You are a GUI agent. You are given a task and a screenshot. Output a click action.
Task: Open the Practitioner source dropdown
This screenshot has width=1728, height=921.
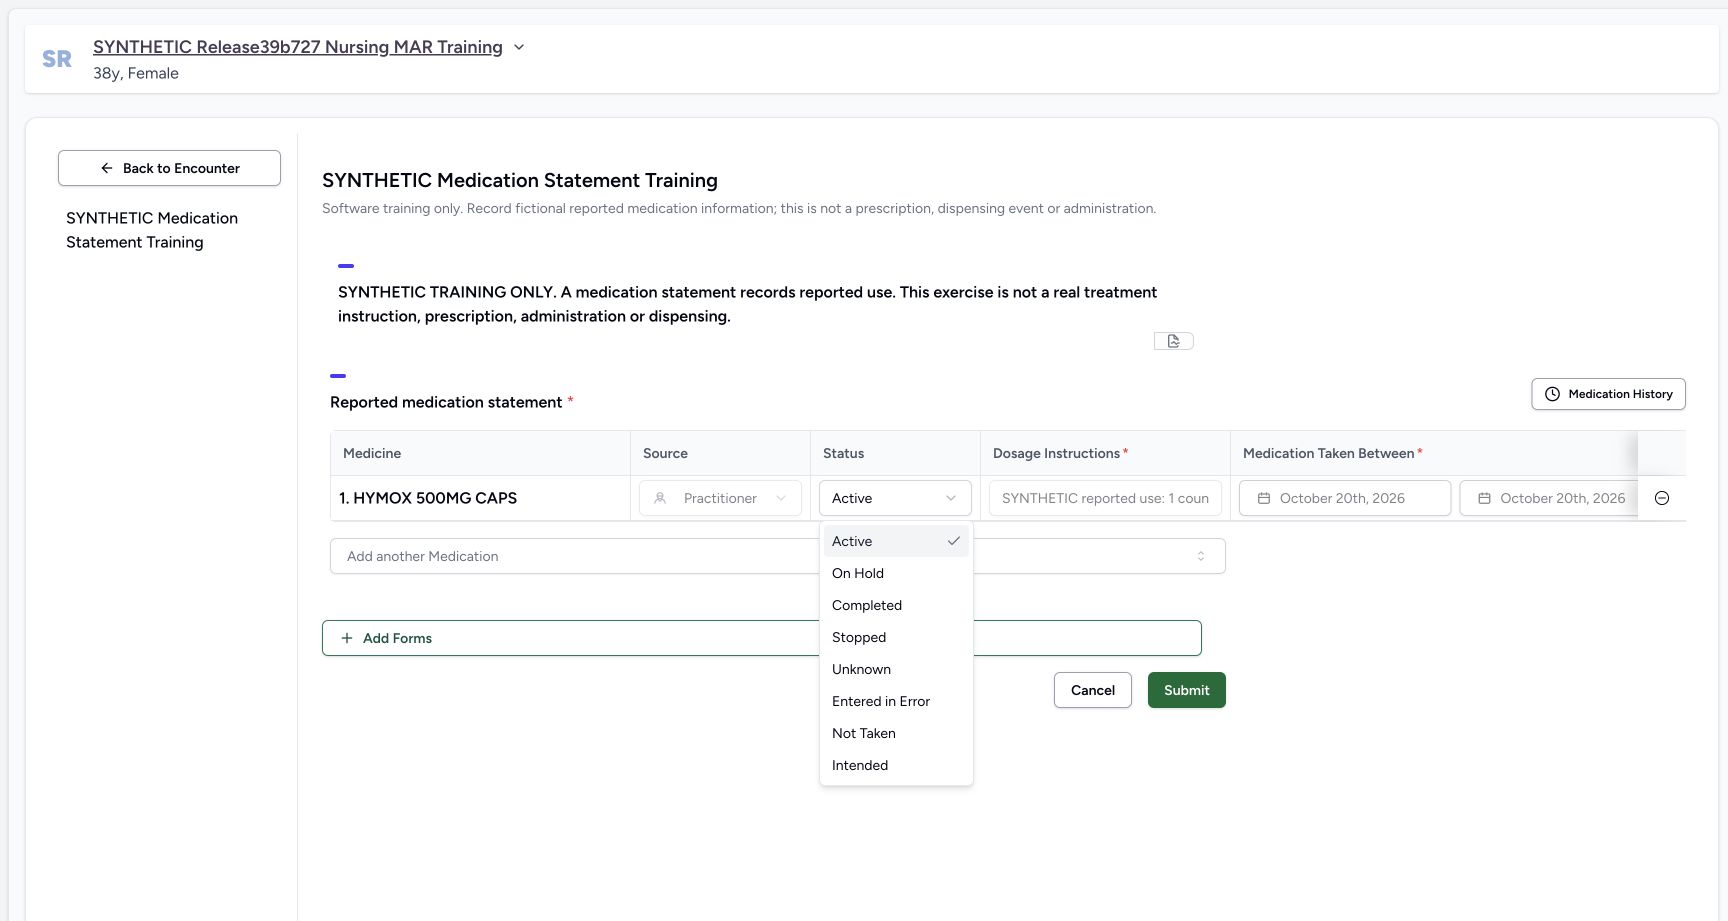(720, 498)
